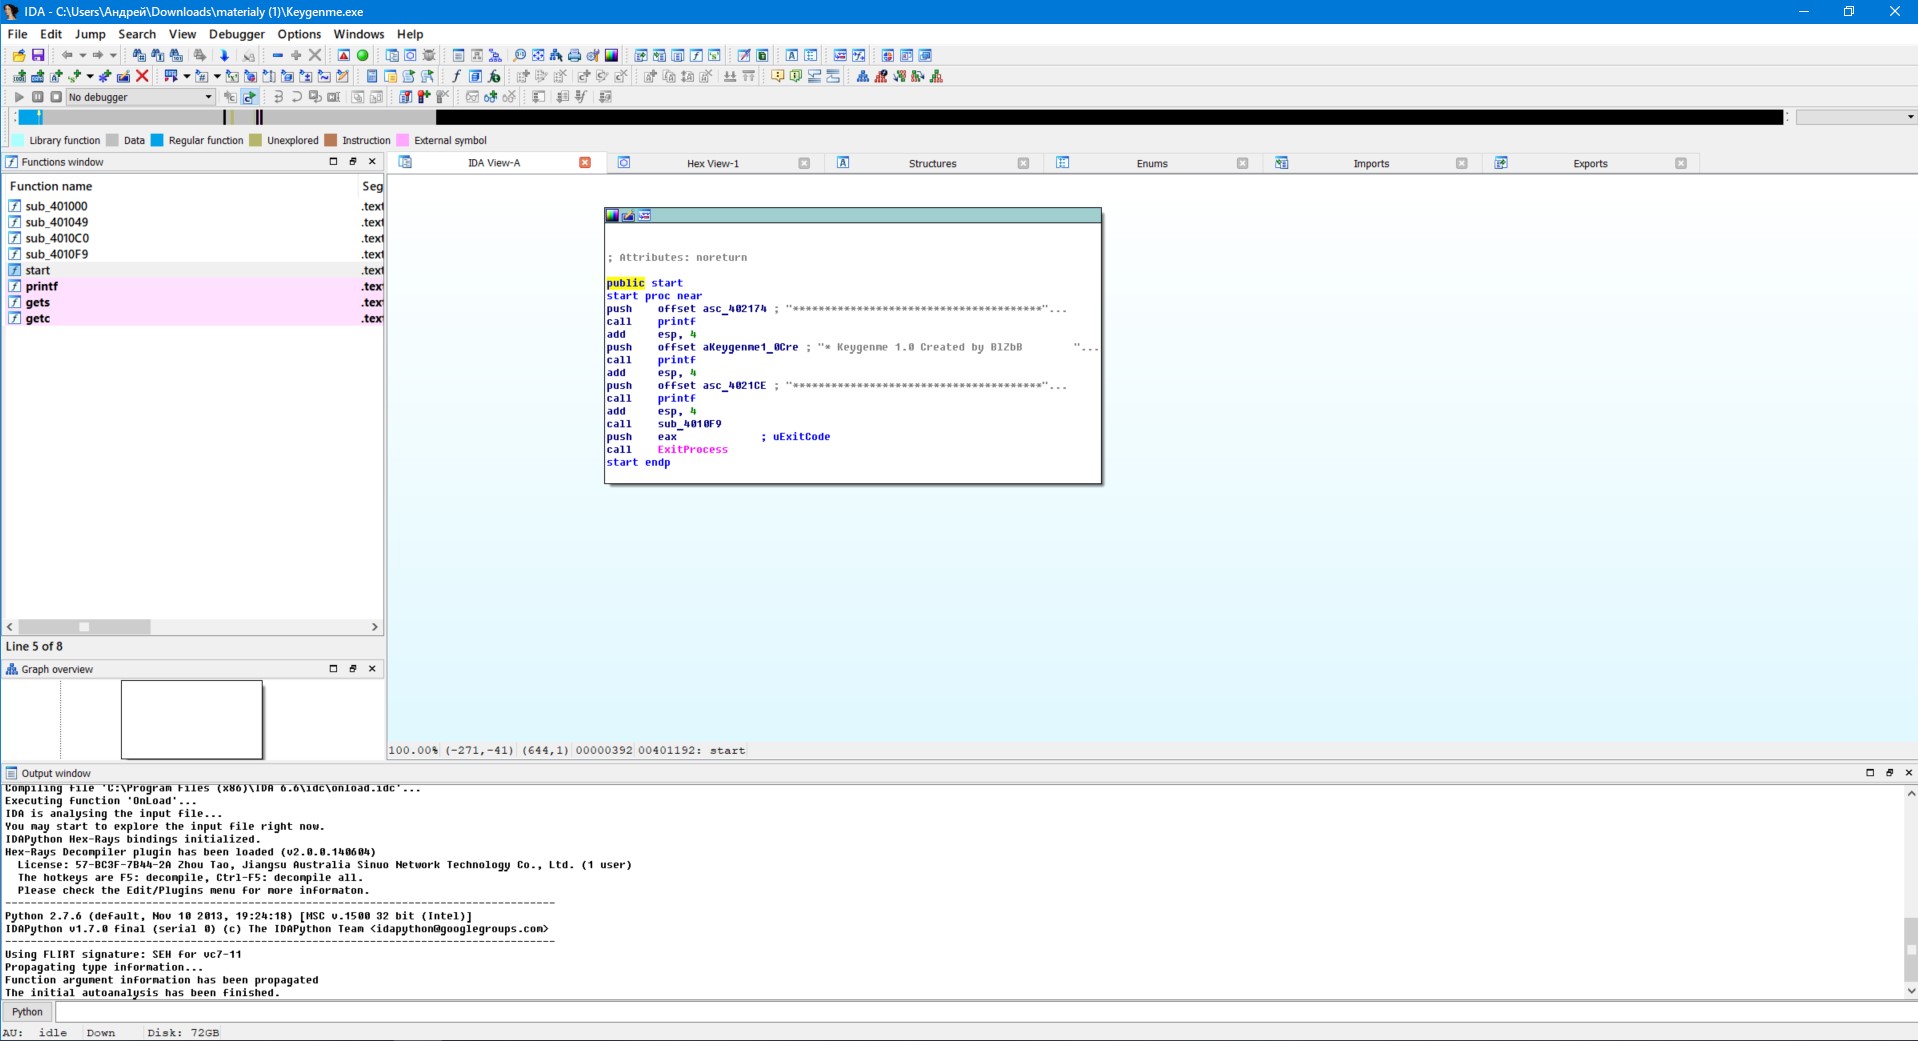Image resolution: width=1918 pixels, height=1041 pixels.
Task: Click the third icon on graph node header
Action: pyautogui.click(x=644, y=216)
